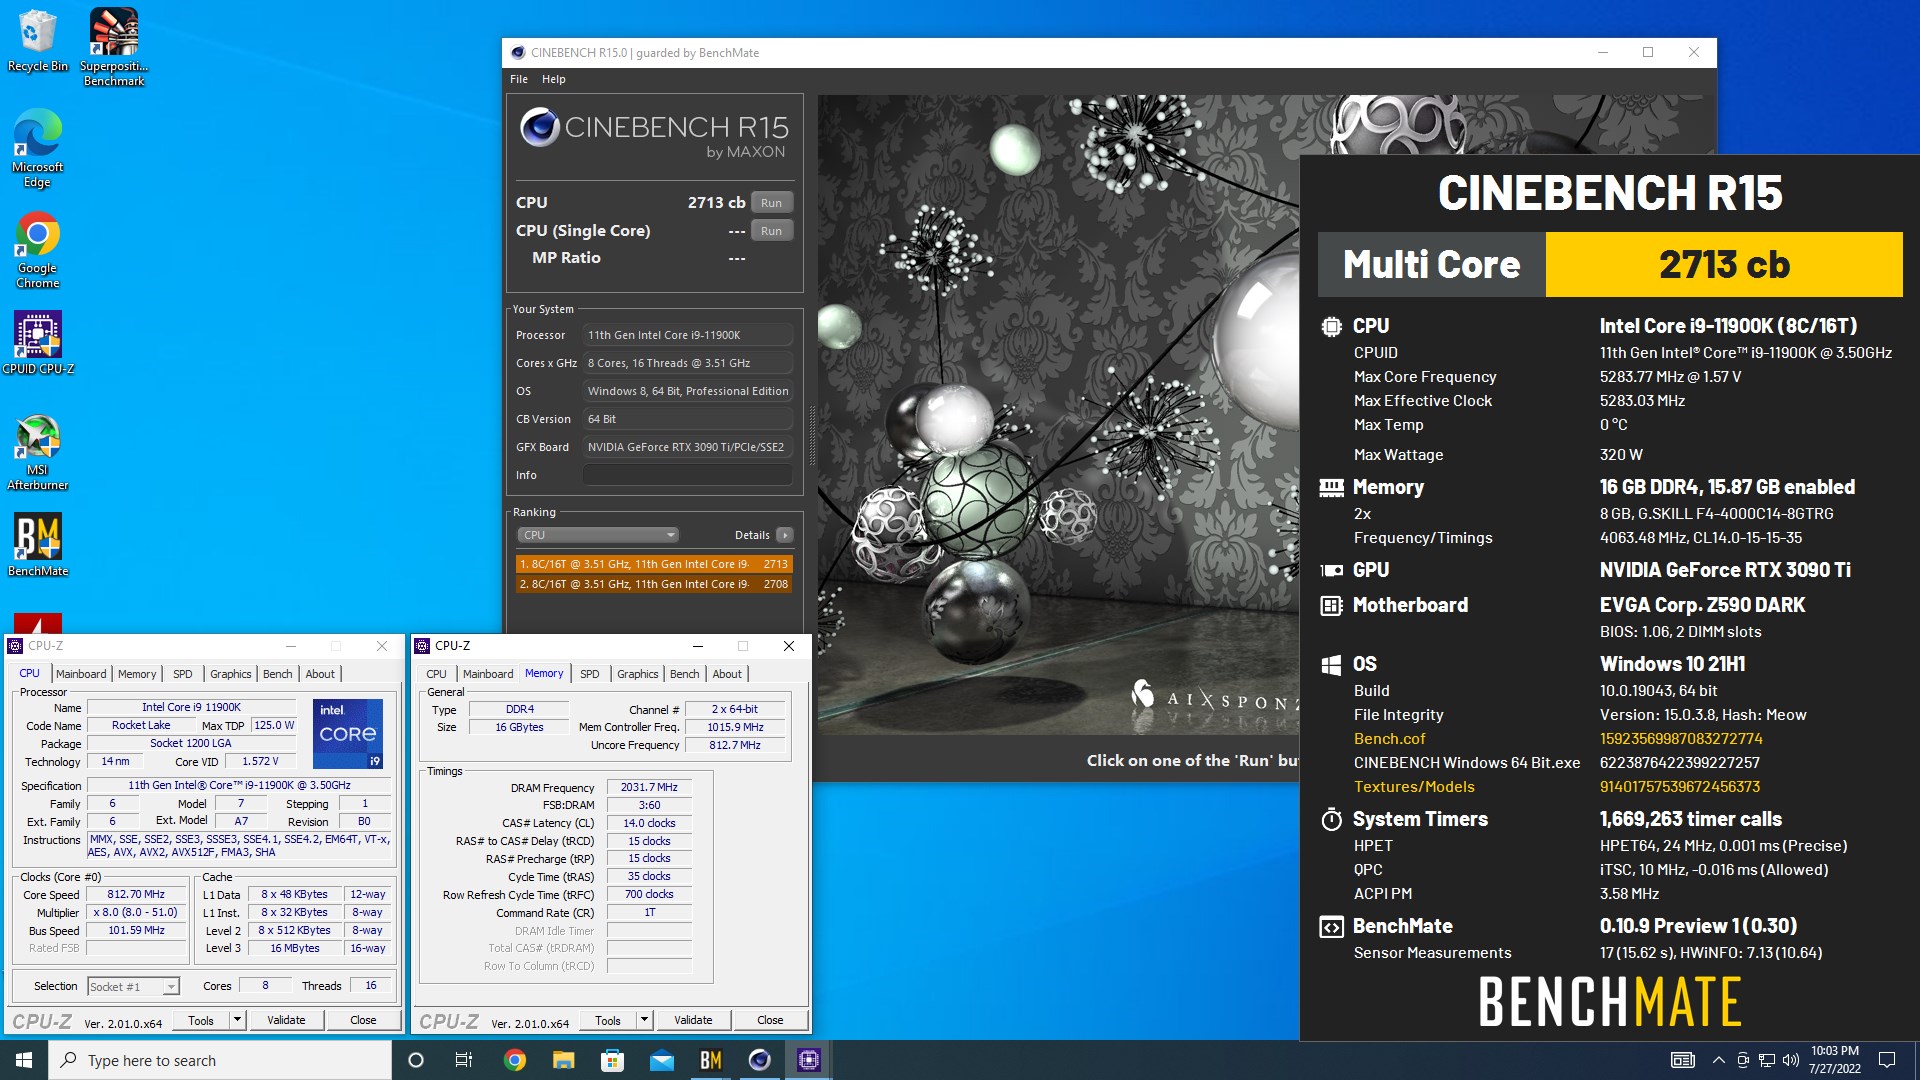Open Chrome from the taskbar

coord(515,1060)
